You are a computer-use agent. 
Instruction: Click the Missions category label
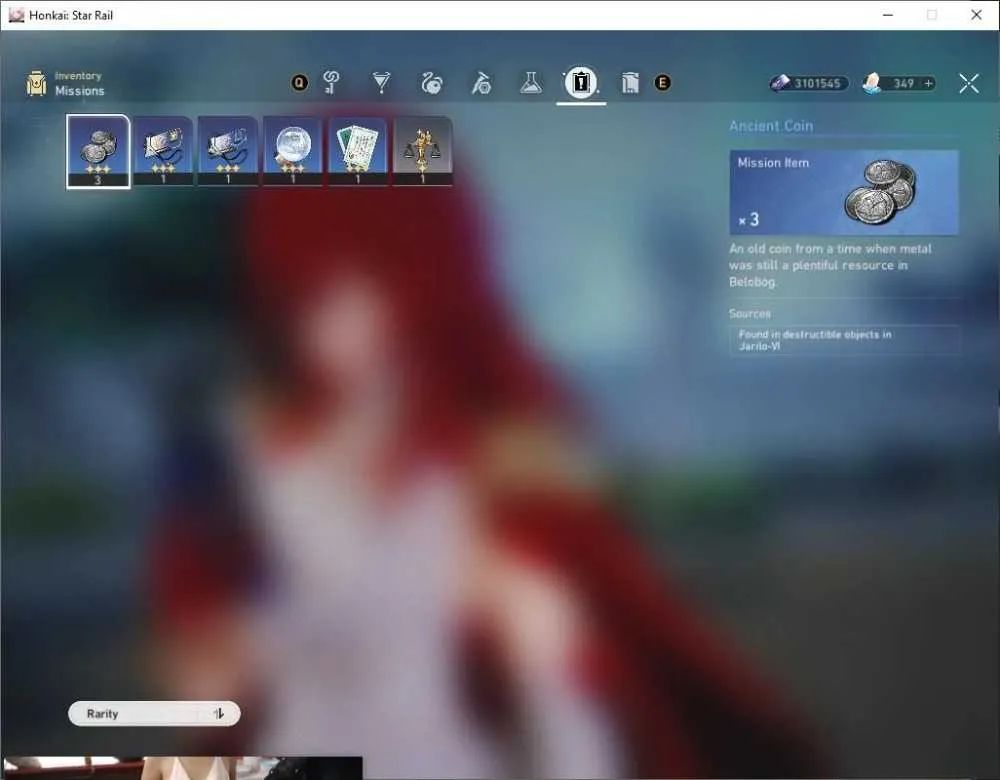coord(80,91)
